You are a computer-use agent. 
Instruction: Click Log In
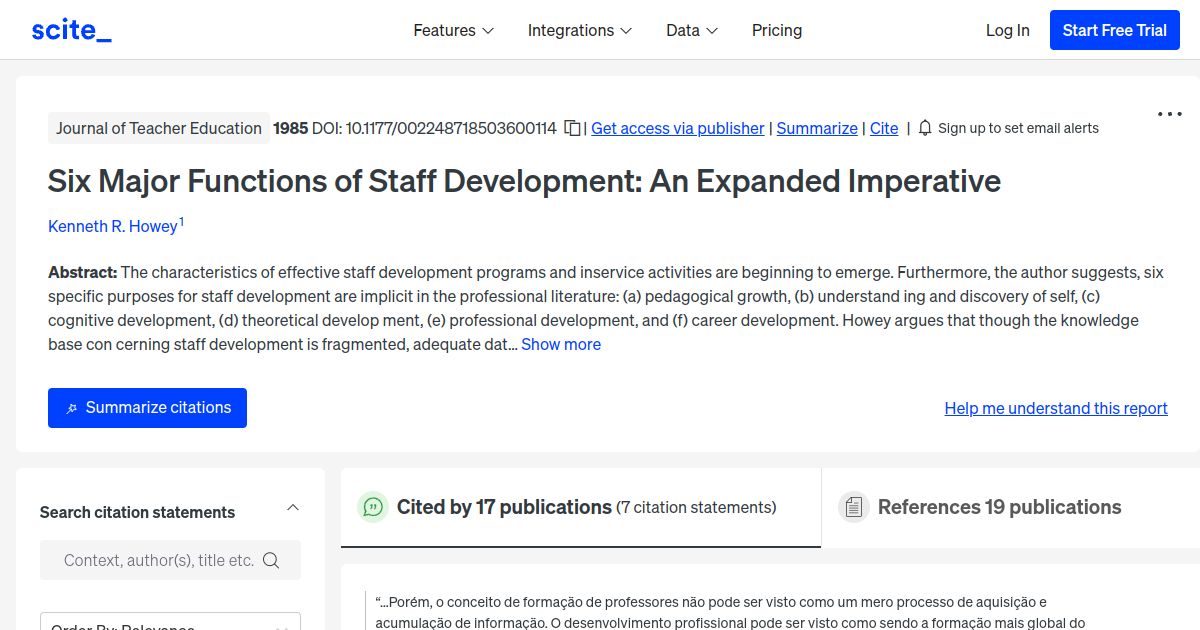click(1007, 30)
